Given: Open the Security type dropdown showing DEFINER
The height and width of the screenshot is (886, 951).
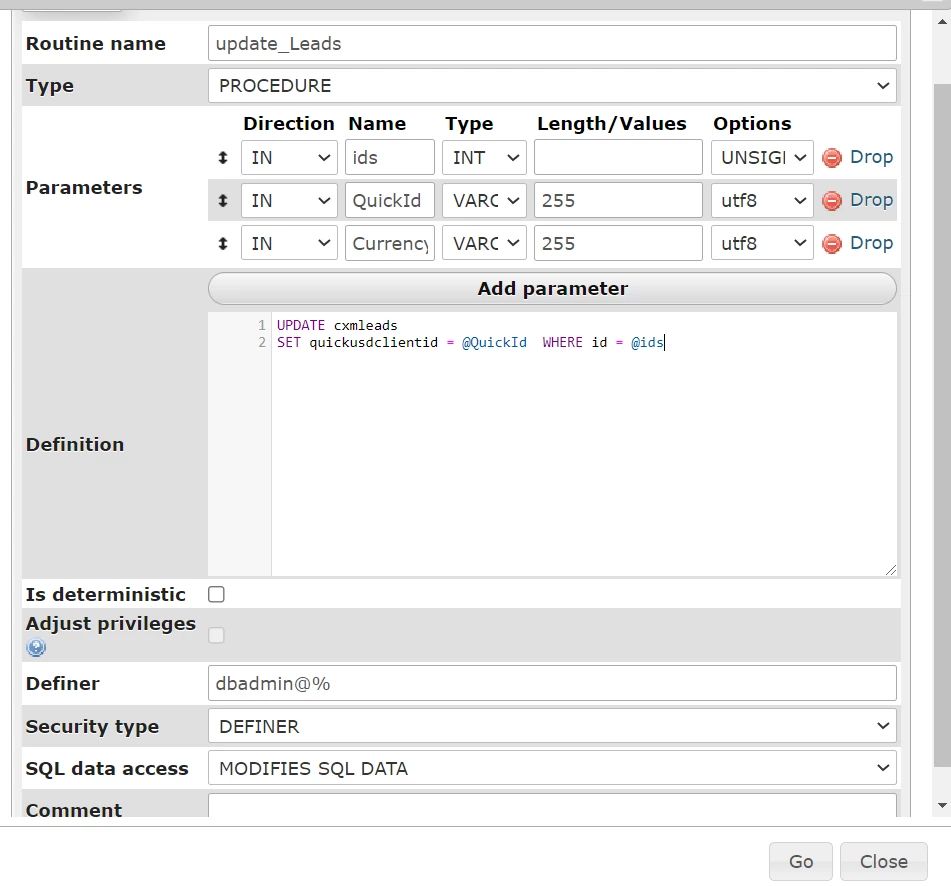Looking at the screenshot, I should [x=552, y=726].
